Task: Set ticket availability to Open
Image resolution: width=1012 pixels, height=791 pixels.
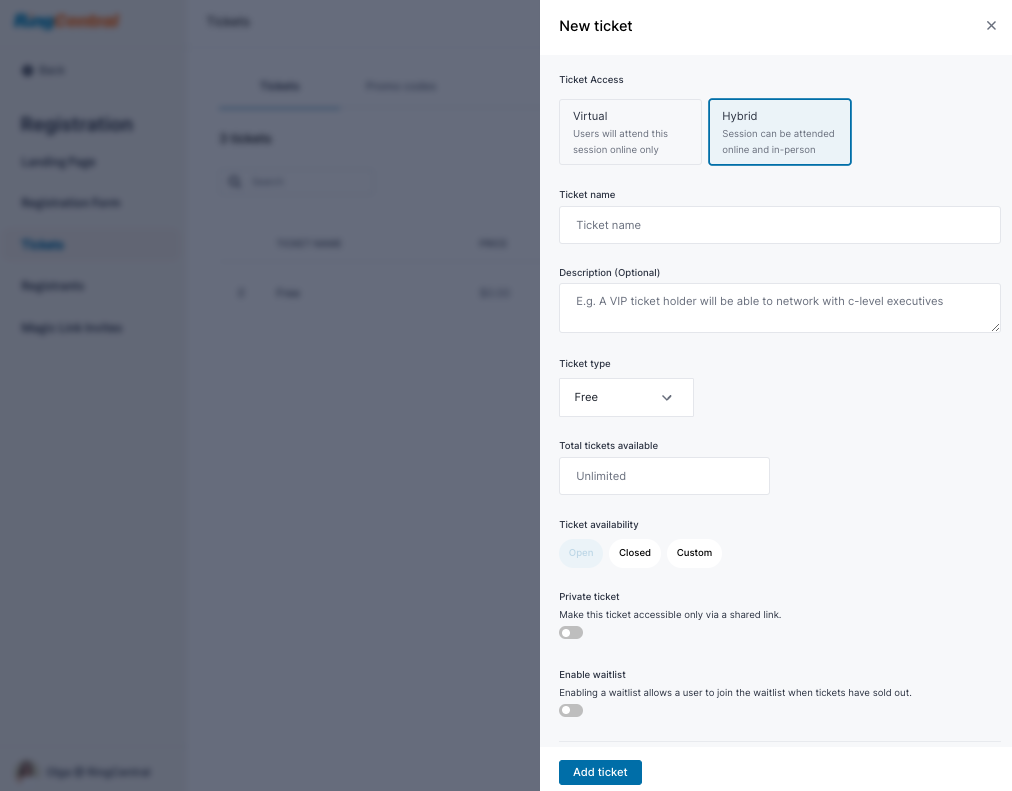Action: (x=581, y=553)
